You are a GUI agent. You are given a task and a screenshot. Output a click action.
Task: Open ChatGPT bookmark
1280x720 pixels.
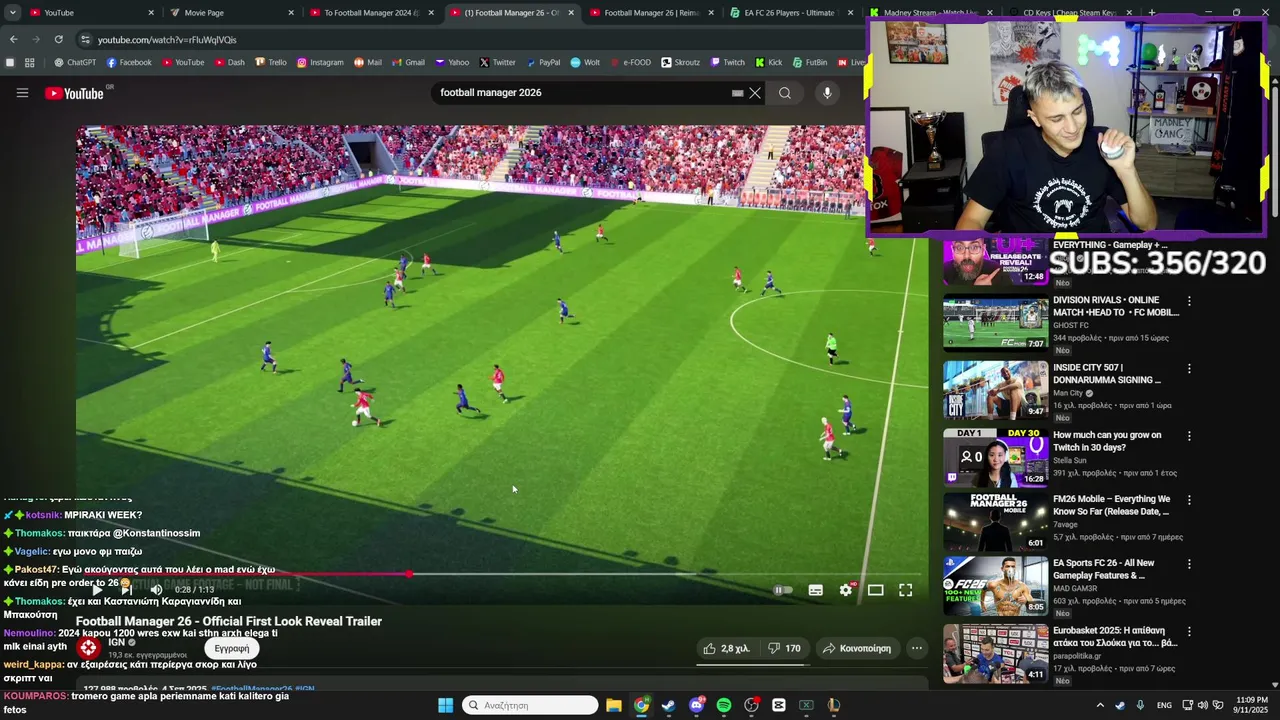[x=75, y=62]
